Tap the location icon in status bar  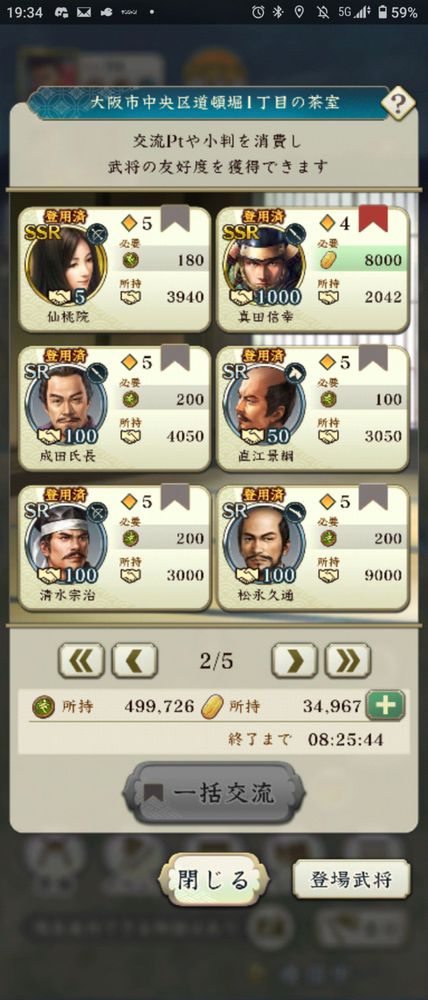(299, 11)
